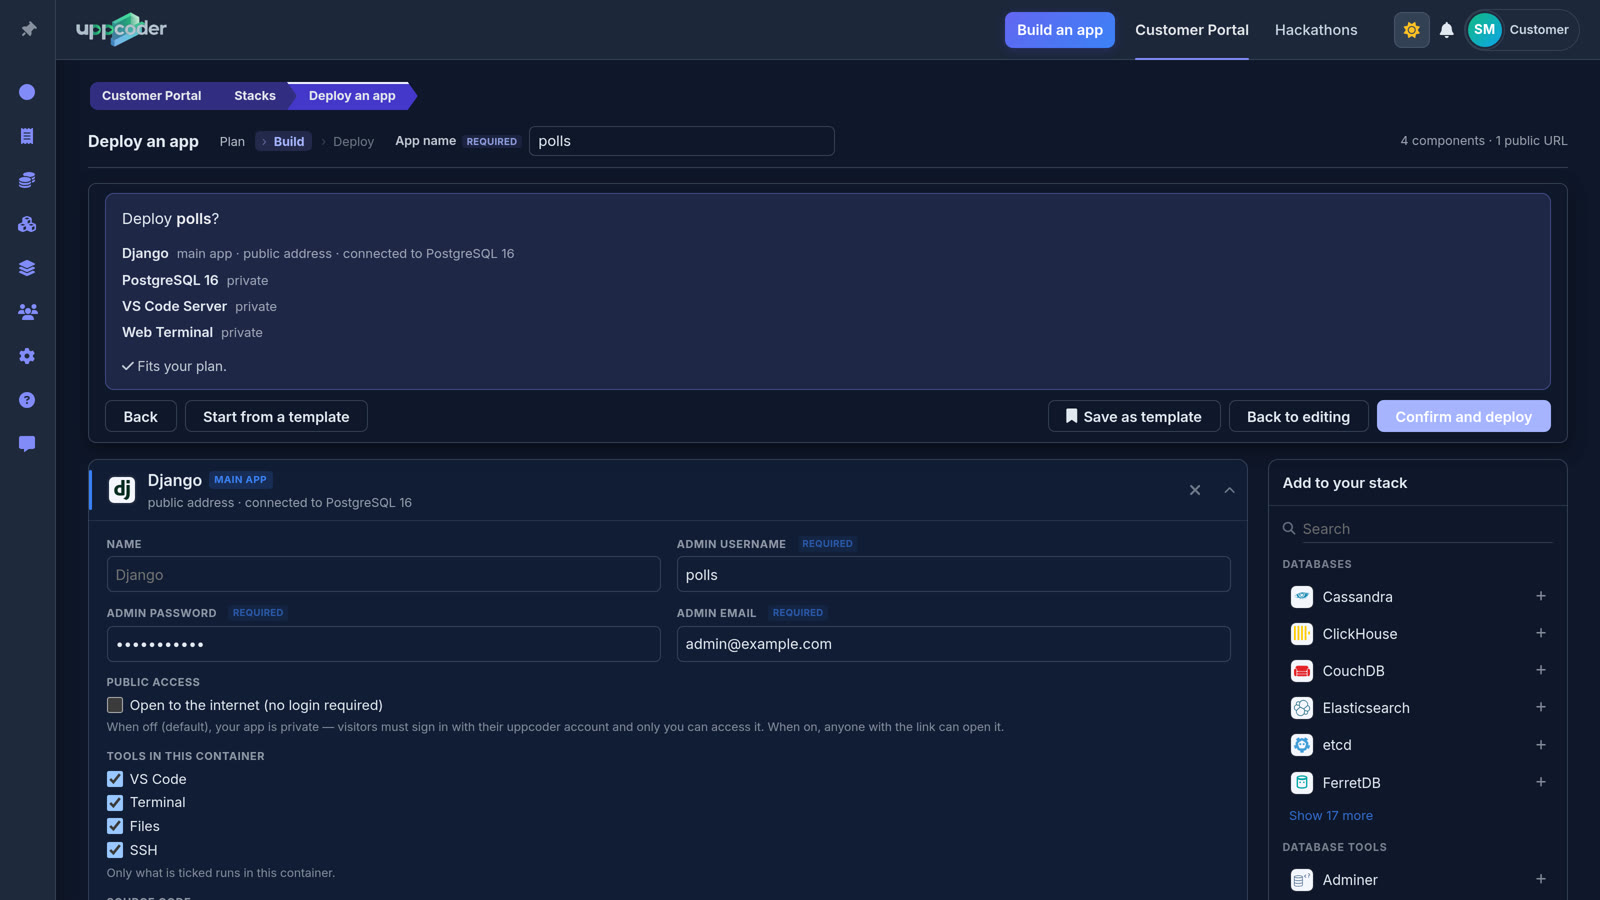Toggle the sun theme switcher icon
The image size is (1600, 900).
pyautogui.click(x=1411, y=30)
